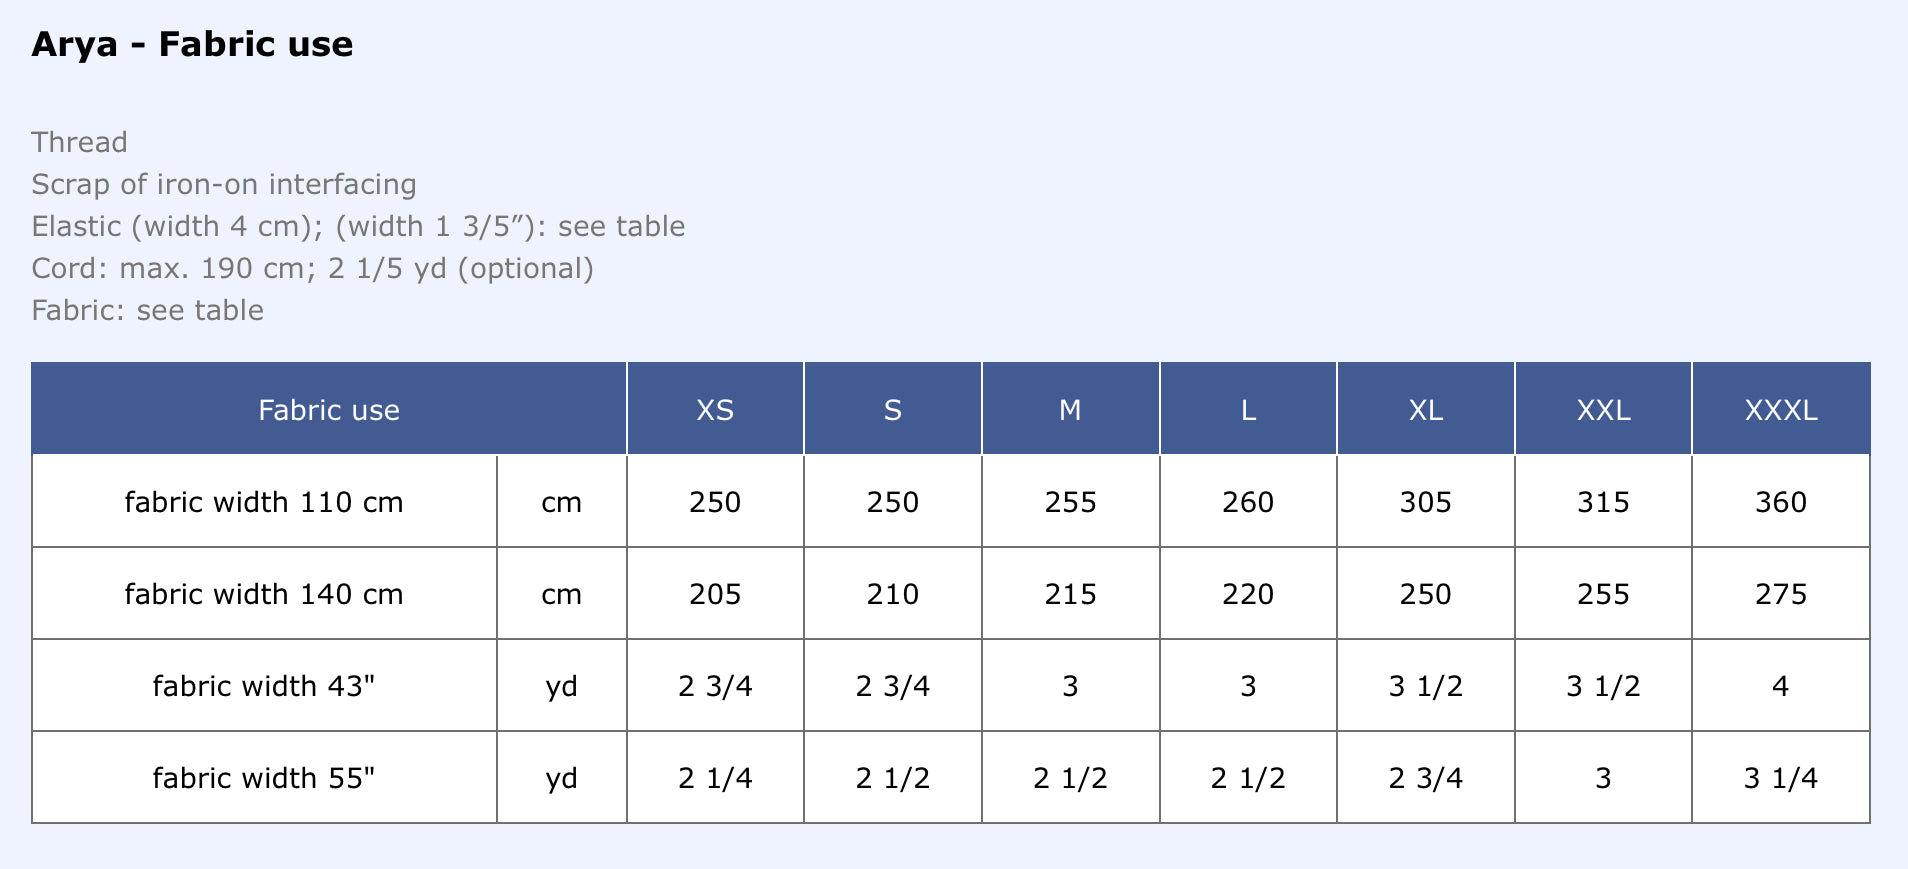
Task: Click the 'Arya - Fabric use' heading
Action: pyautogui.click(x=192, y=45)
